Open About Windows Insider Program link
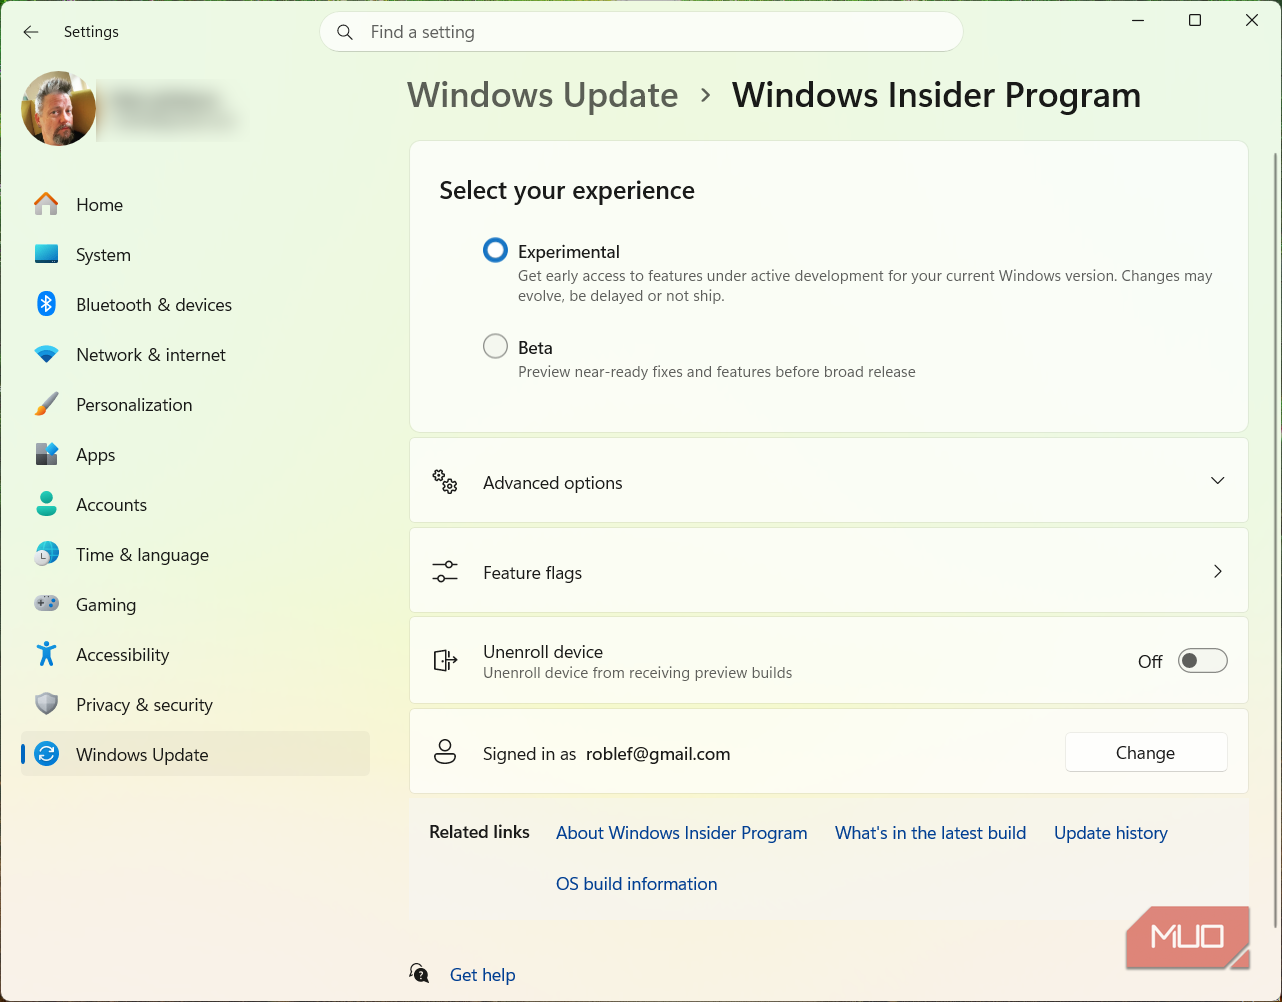This screenshot has height=1002, width=1282. 682,833
